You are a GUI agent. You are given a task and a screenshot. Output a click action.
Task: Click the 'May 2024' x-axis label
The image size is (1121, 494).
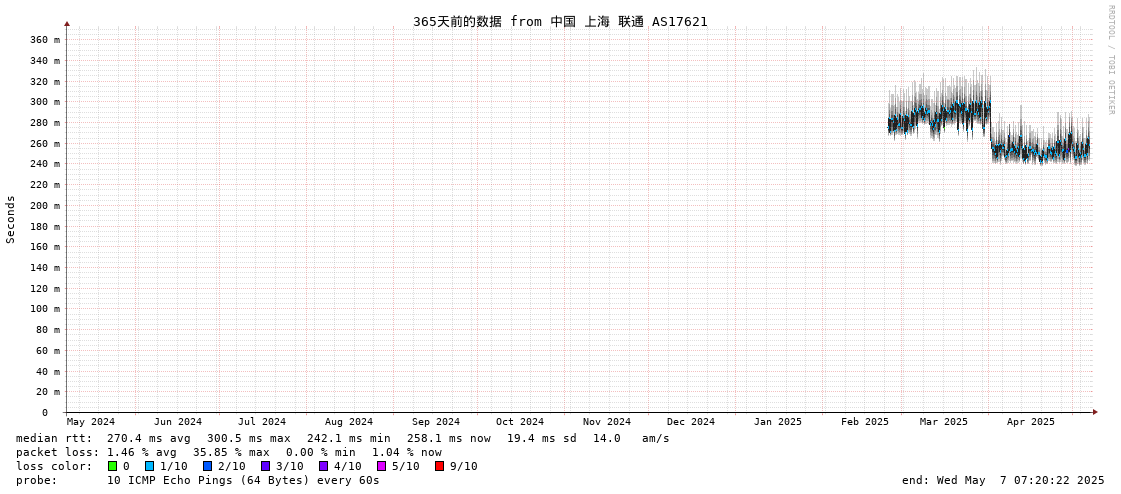[91, 422]
